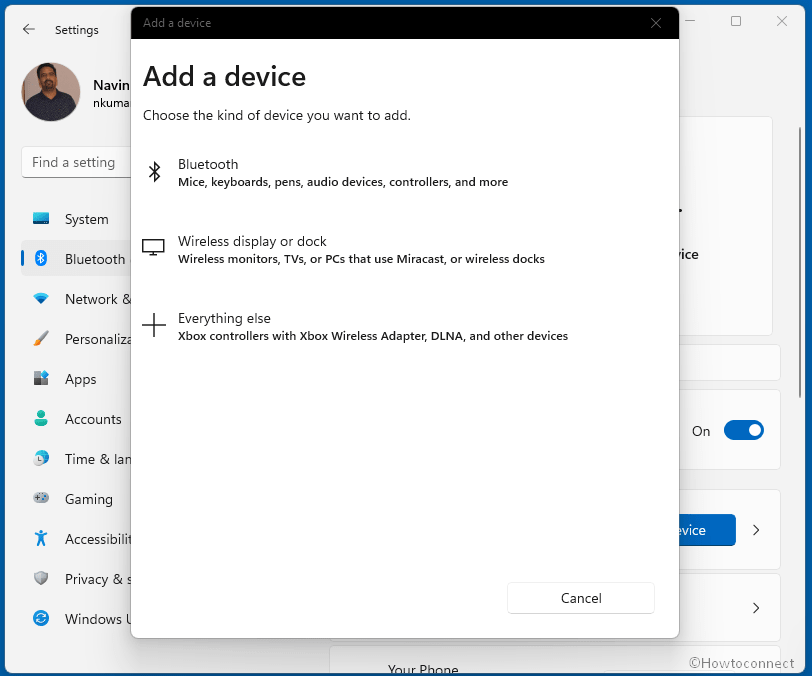Click the Bluetooth sidebar icon
812x676 pixels.
coord(41,258)
